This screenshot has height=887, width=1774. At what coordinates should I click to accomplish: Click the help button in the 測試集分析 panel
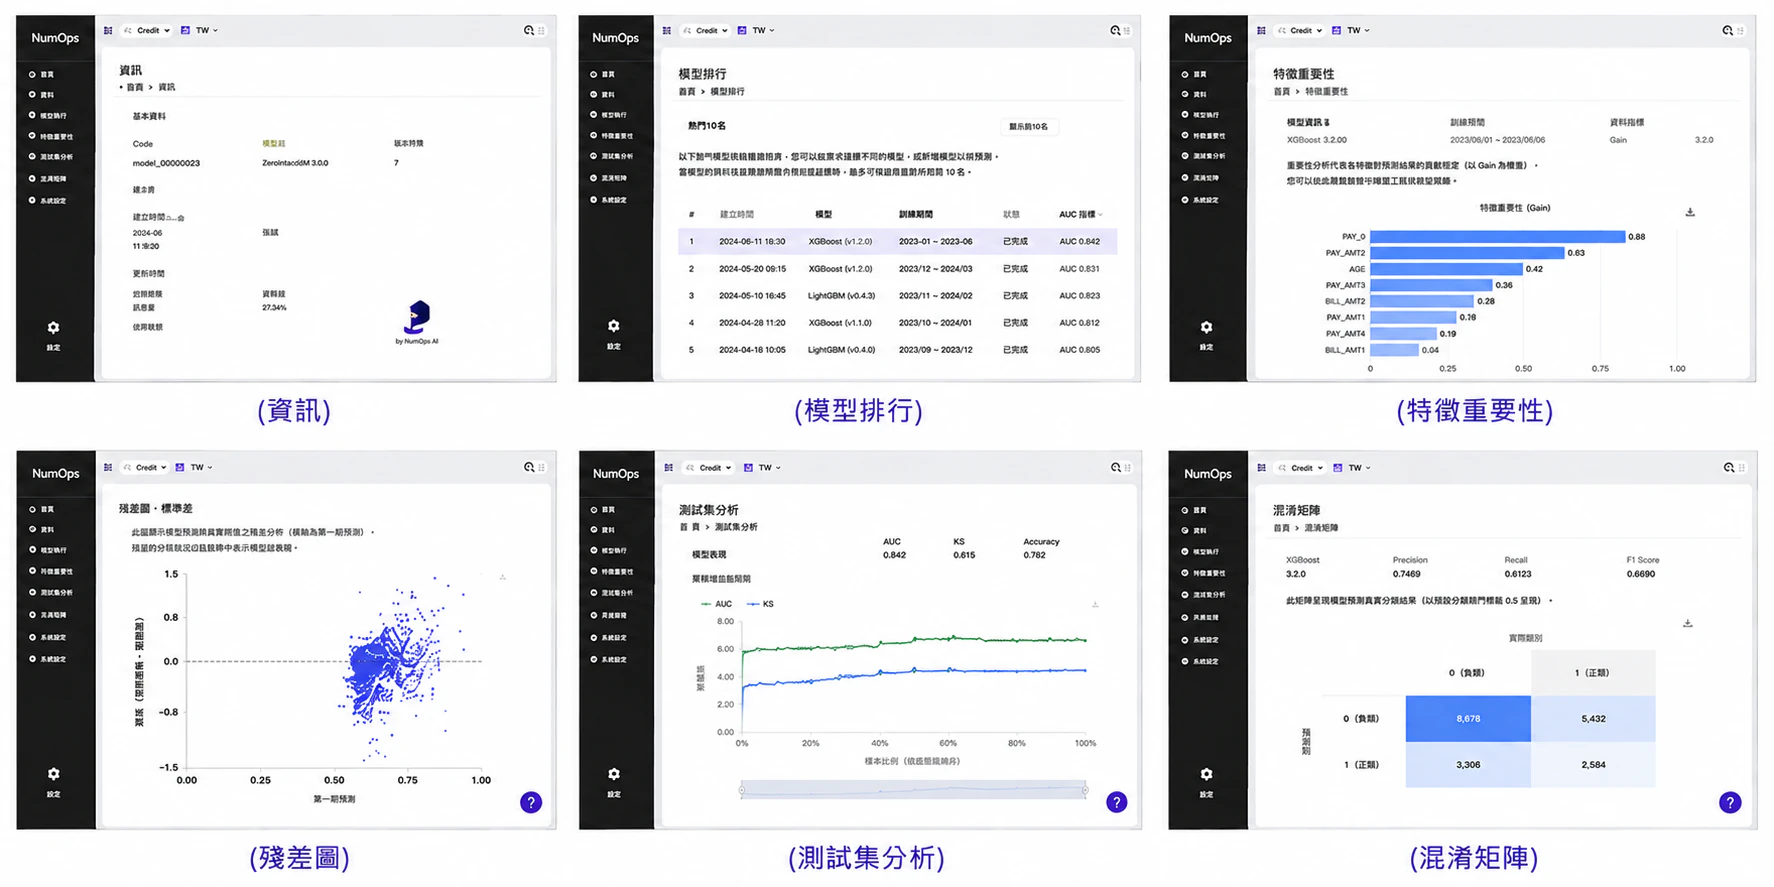coord(1116,802)
